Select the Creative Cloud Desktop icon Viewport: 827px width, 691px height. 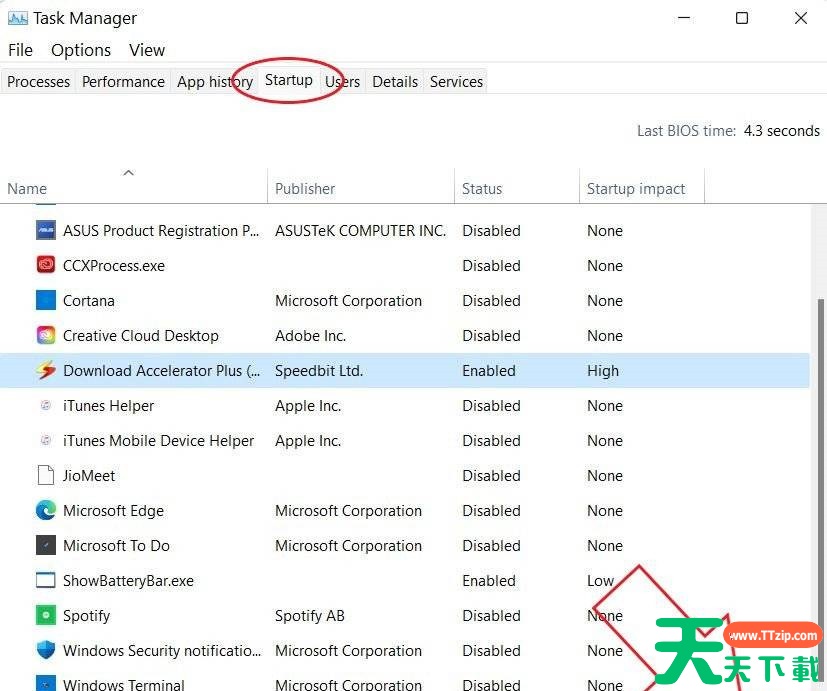click(x=46, y=335)
